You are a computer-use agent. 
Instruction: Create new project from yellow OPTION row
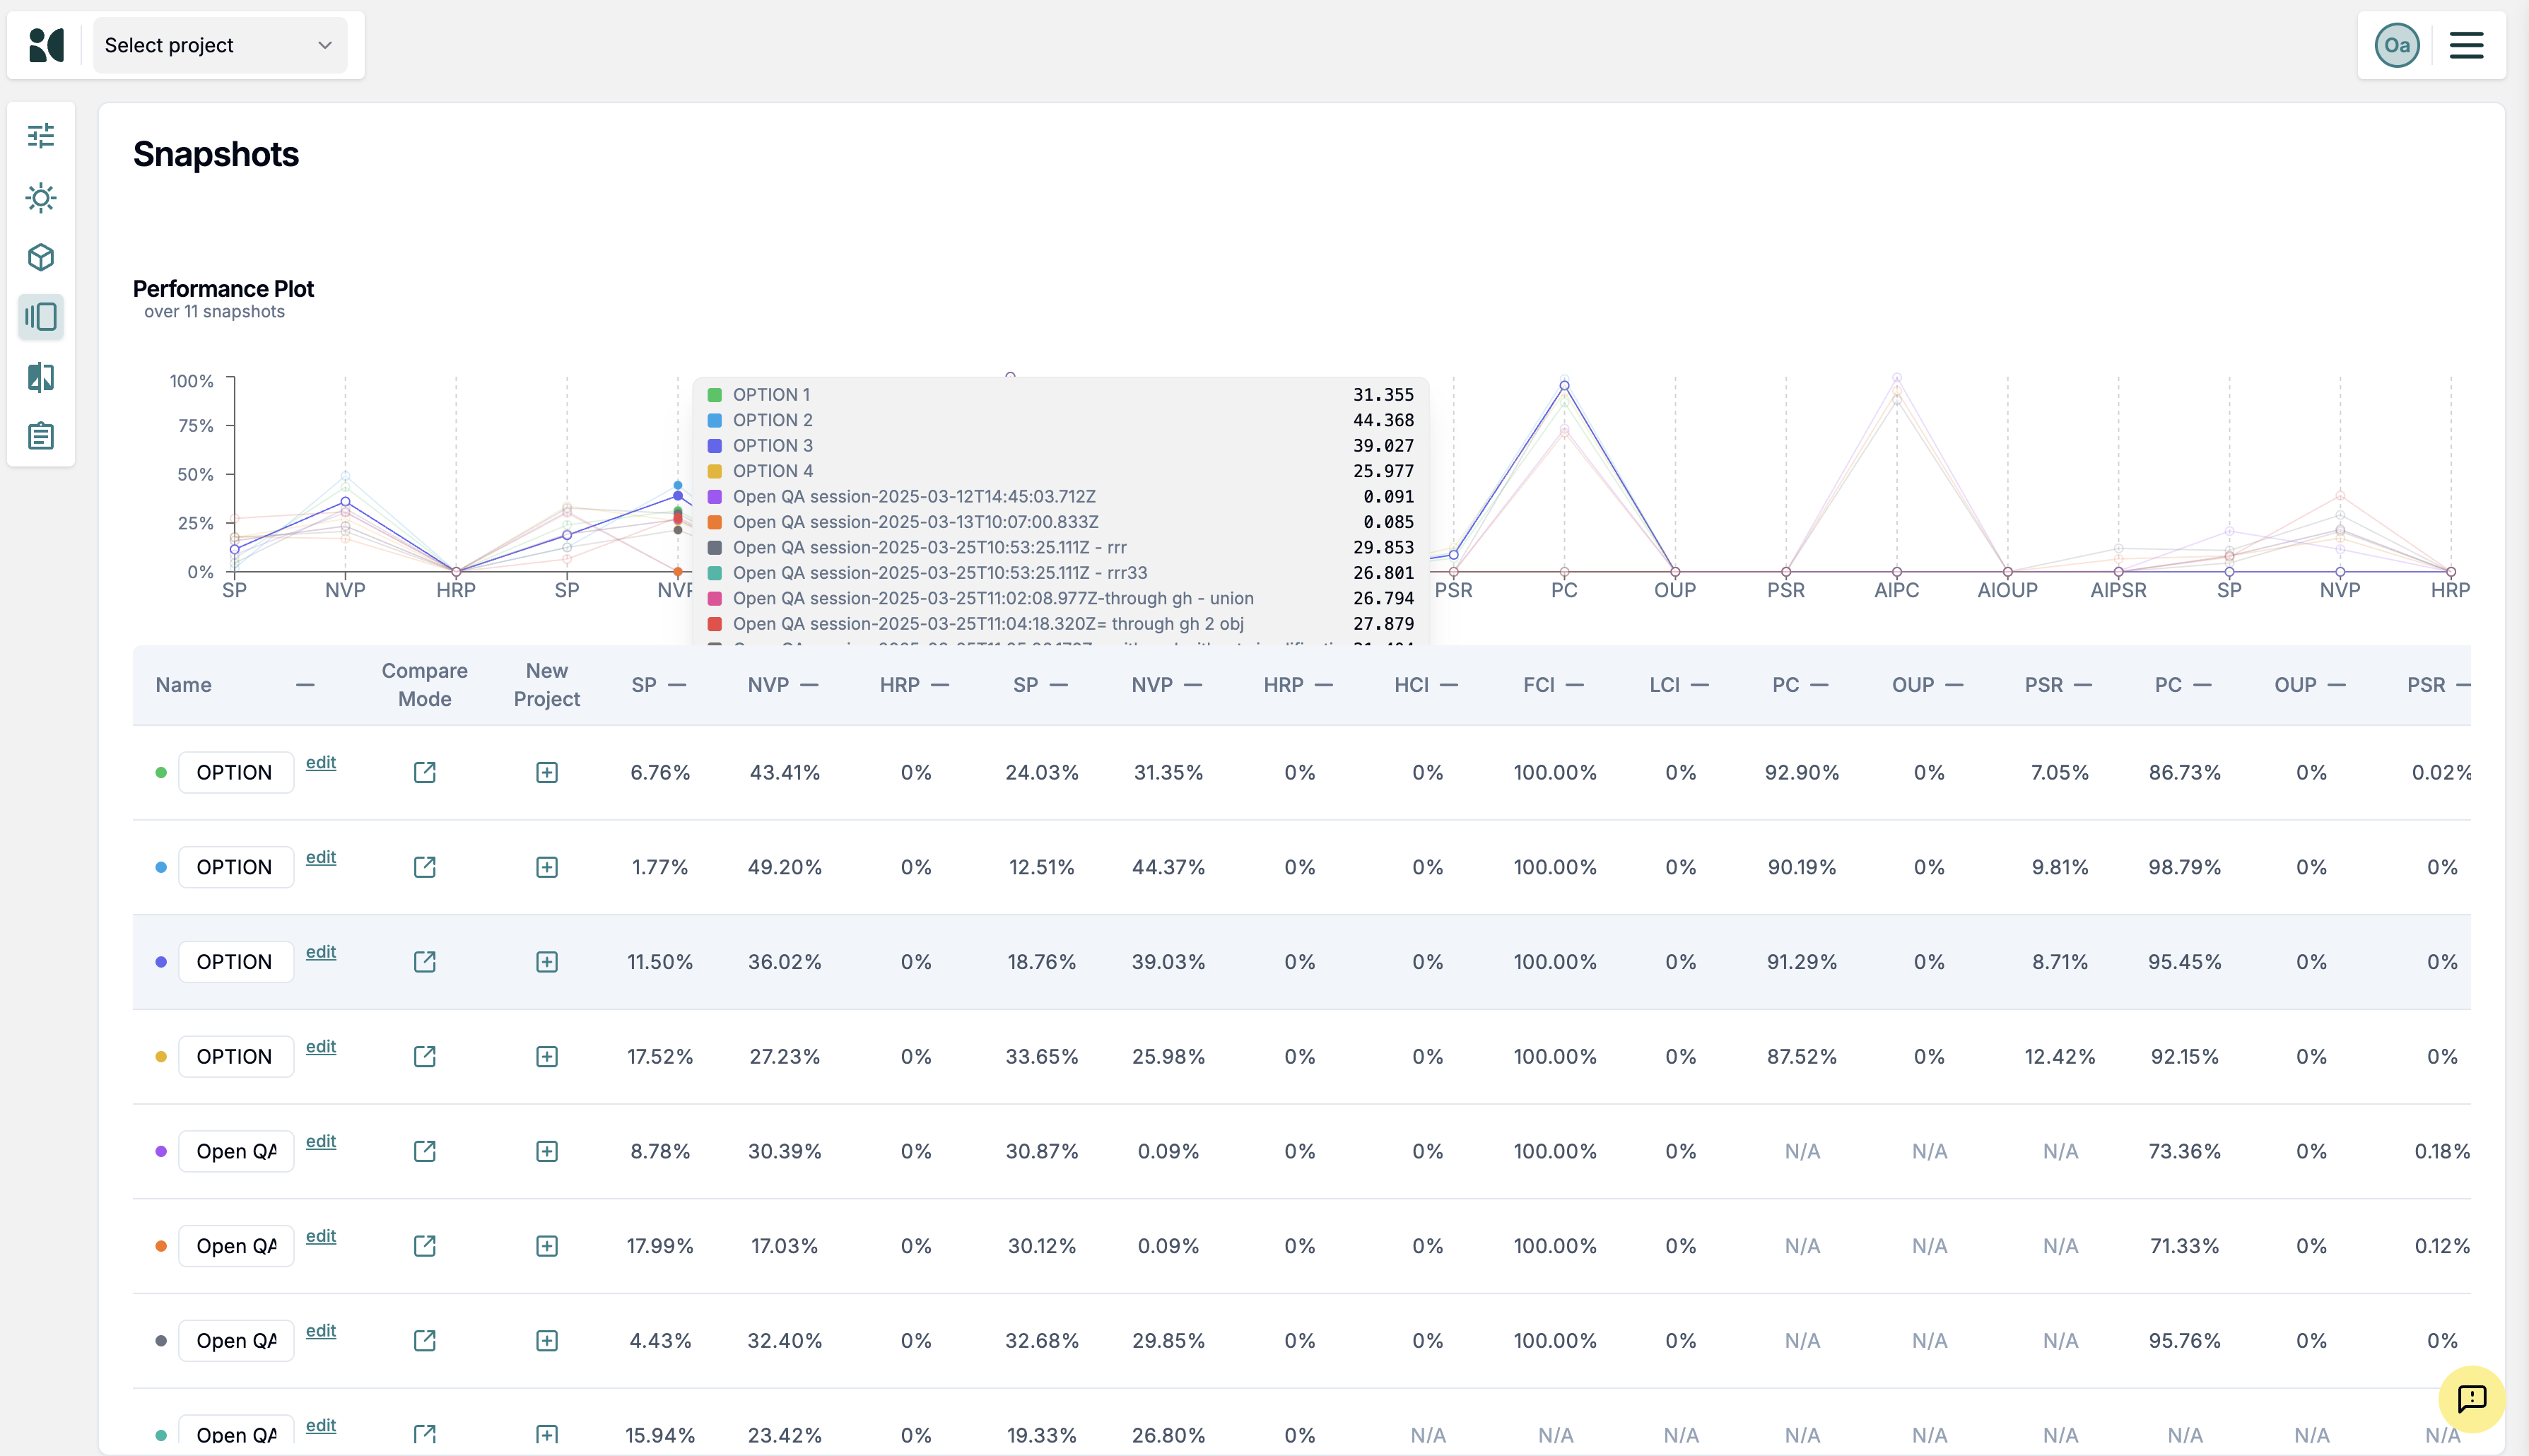[x=546, y=1056]
